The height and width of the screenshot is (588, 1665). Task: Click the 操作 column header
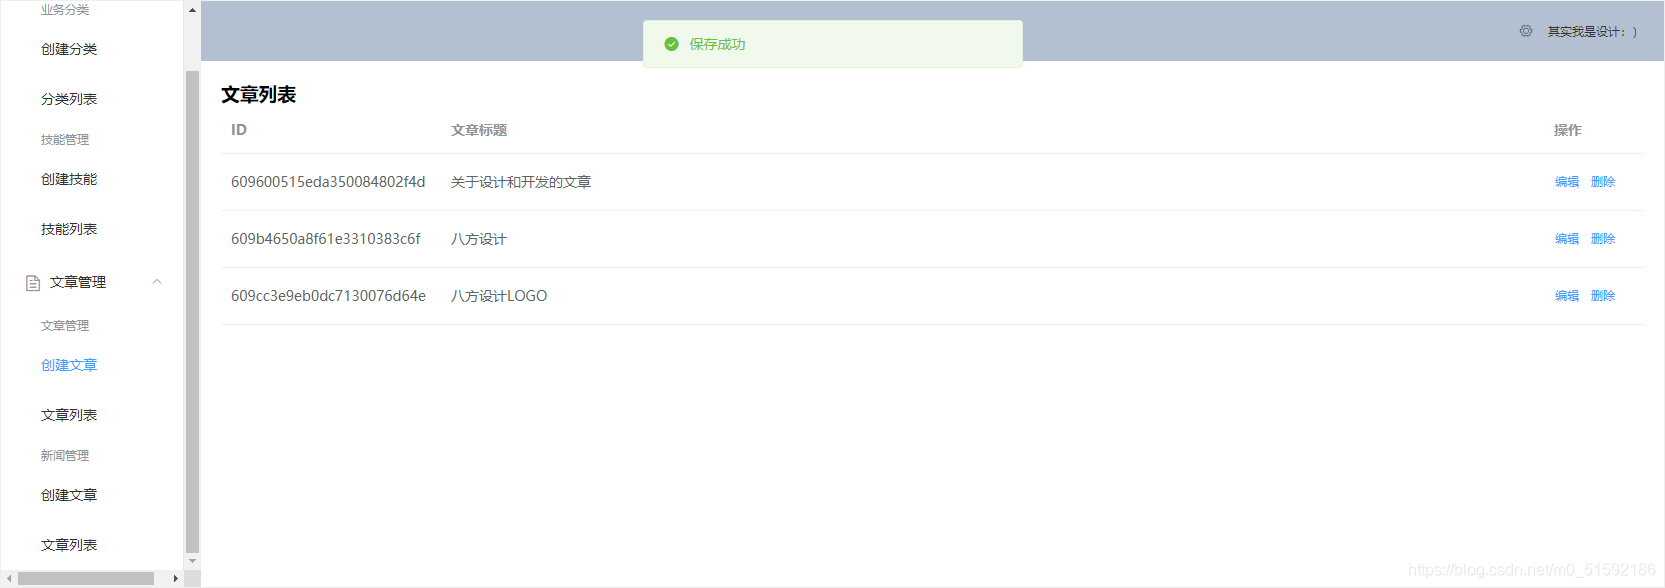coord(1568,130)
